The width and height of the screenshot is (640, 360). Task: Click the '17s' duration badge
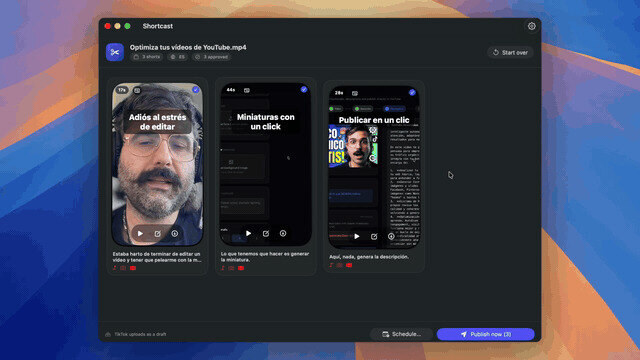point(122,90)
